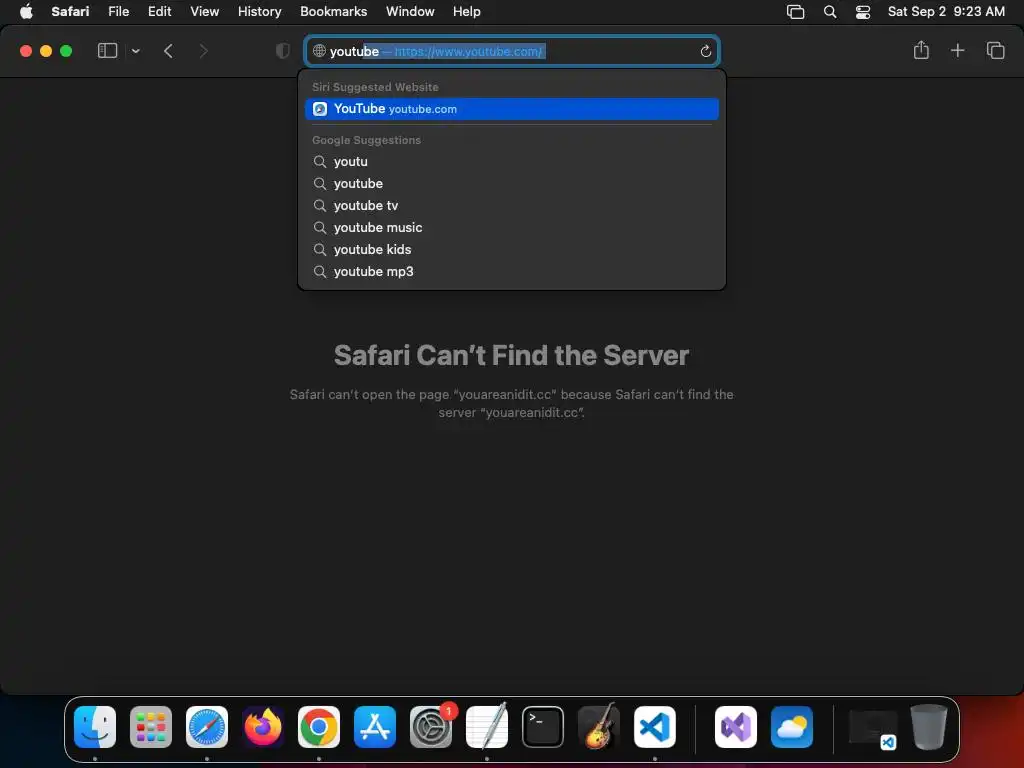The image size is (1024, 768).
Task: Expand the tab group dropdown chevron
Action: [x=136, y=51]
